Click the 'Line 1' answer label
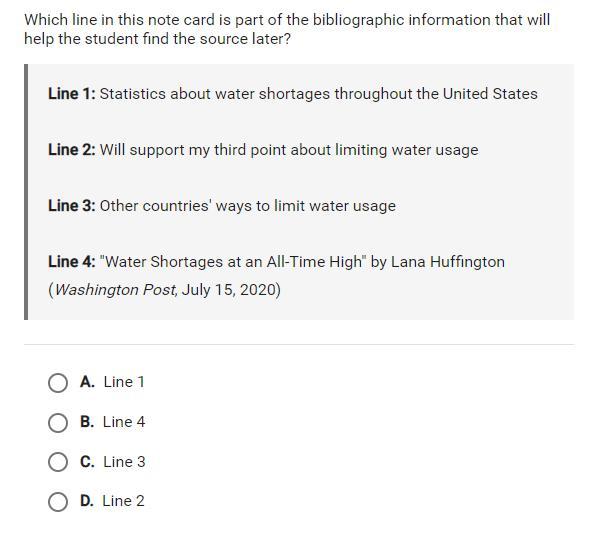The image size is (604, 543). (x=124, y=382)
